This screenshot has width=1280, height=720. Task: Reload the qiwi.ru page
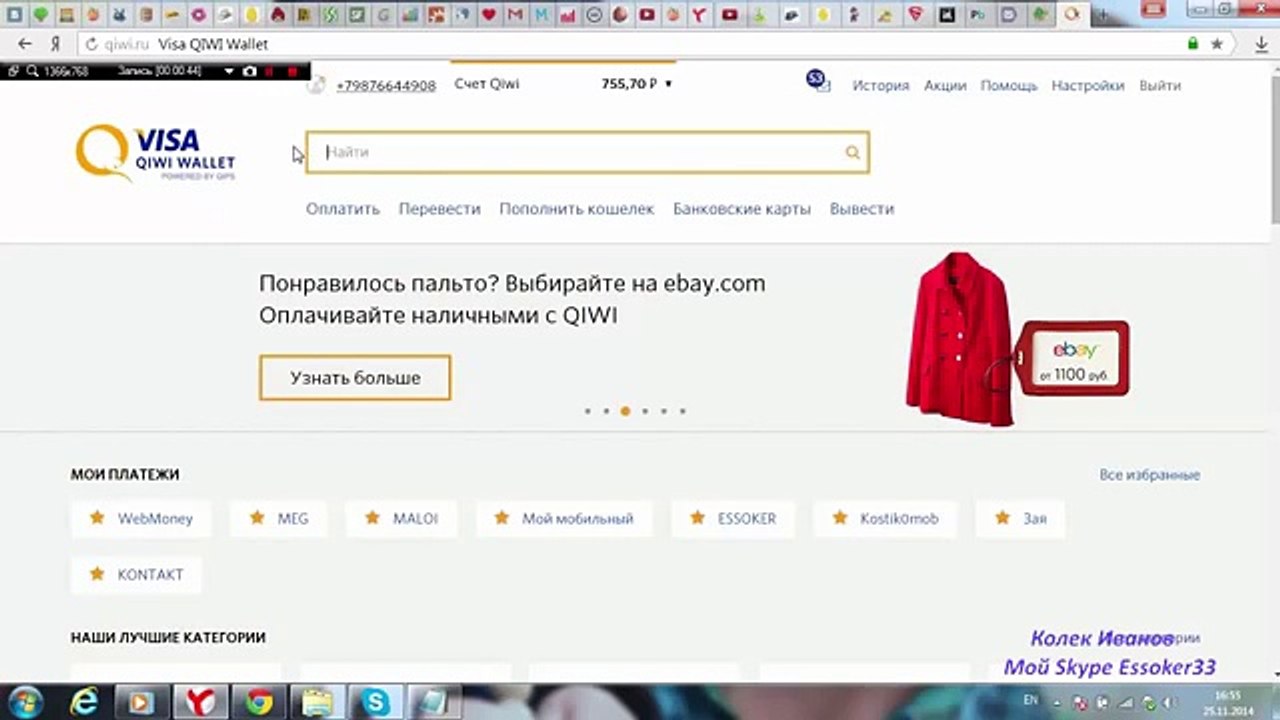pyautogui.click(x=91, y=44)
